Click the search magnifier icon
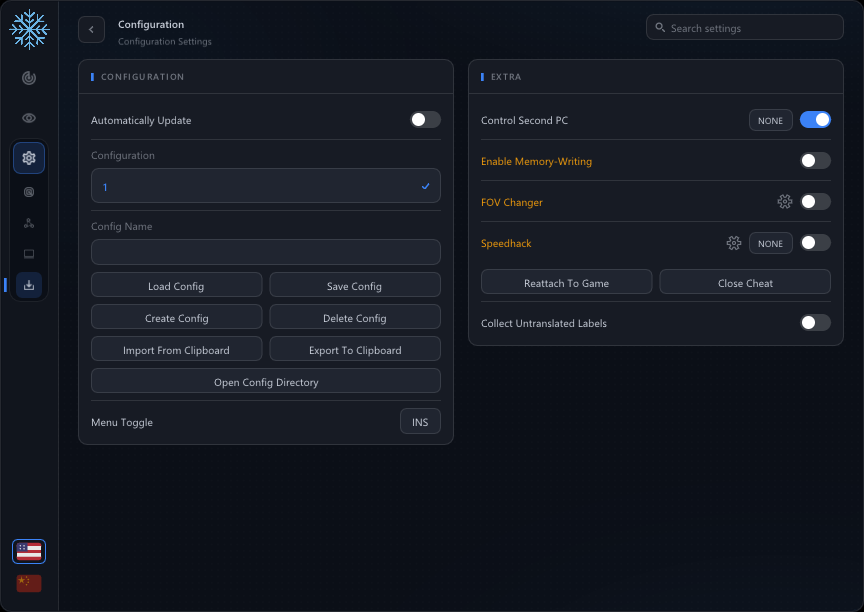864x612 pixels. coord(660,28)
